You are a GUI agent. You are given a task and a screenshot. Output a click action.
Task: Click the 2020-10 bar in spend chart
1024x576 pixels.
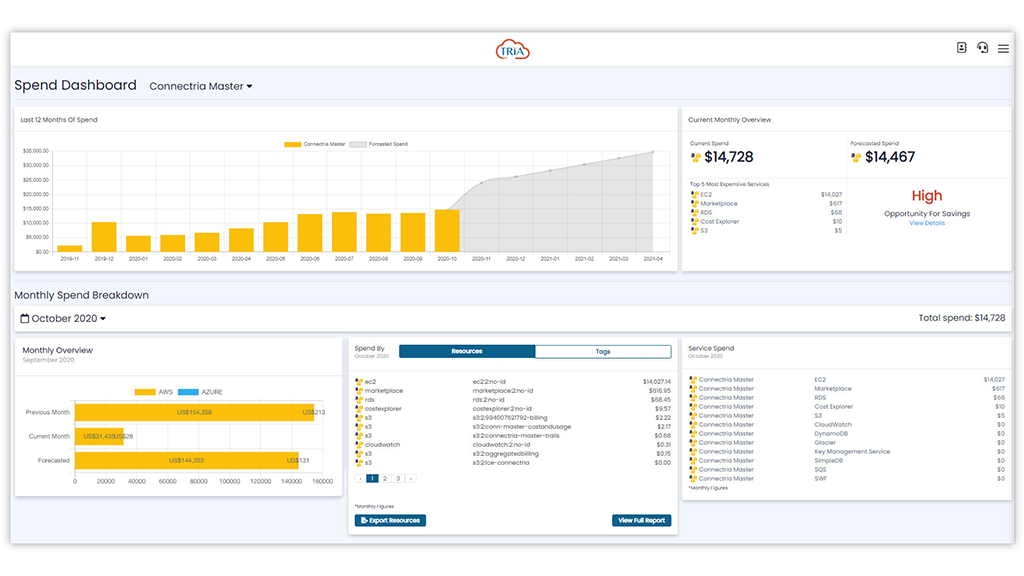coord(447,231)
